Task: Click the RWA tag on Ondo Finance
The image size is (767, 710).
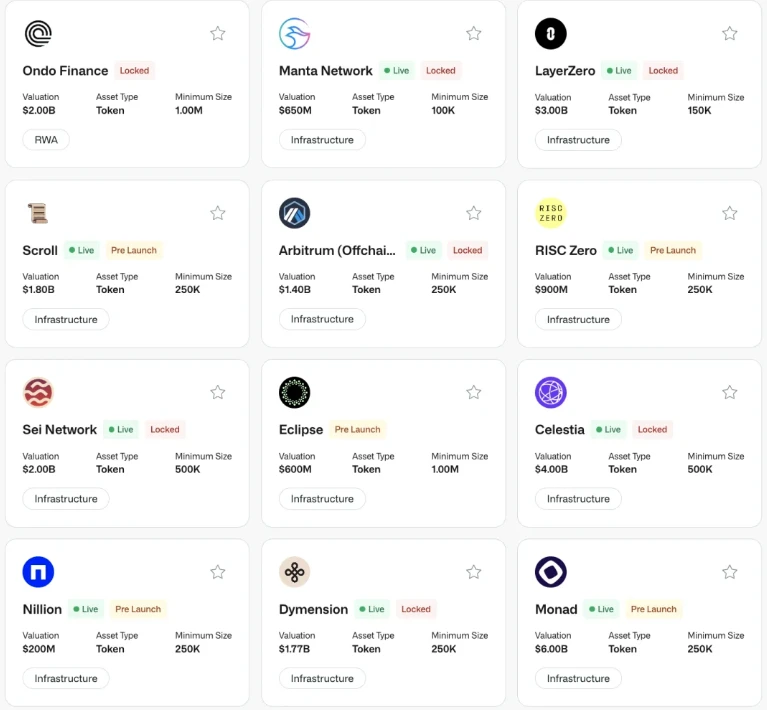Action: click(x=46, y=140)
